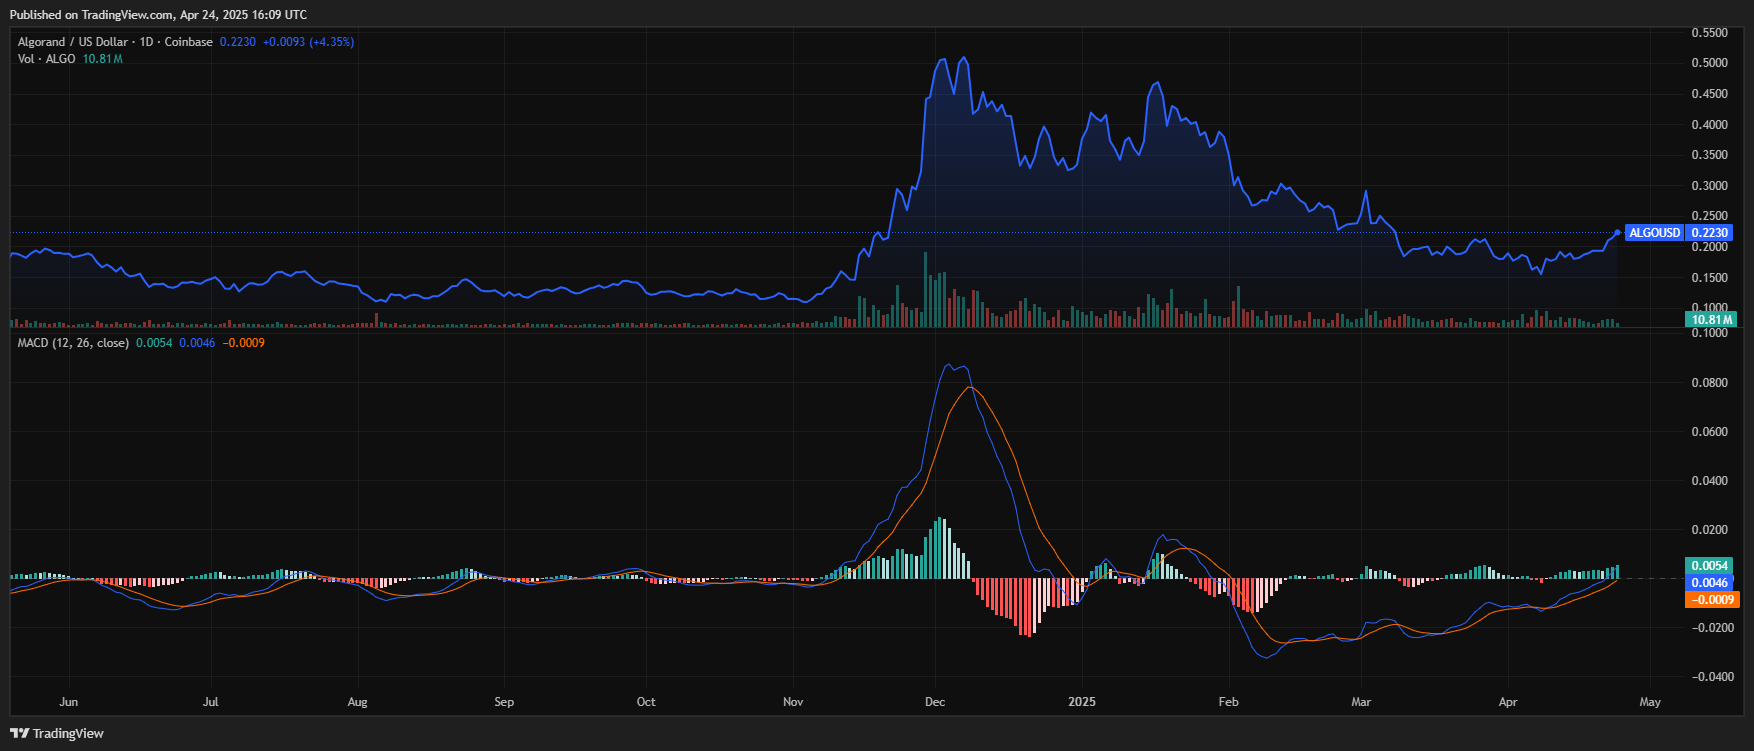Click the MACD (12, 26, close) indicator label
1754x751 pixels.
(73, 343)
